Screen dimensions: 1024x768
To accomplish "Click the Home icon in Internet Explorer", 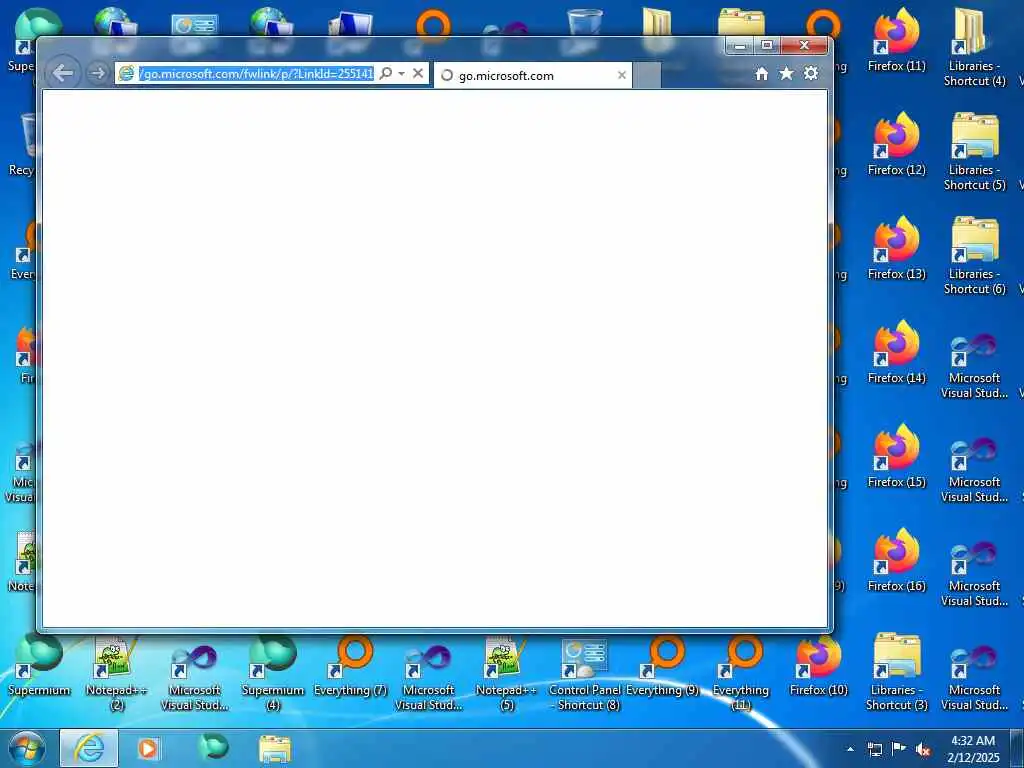I will click(x=761, y=74).
